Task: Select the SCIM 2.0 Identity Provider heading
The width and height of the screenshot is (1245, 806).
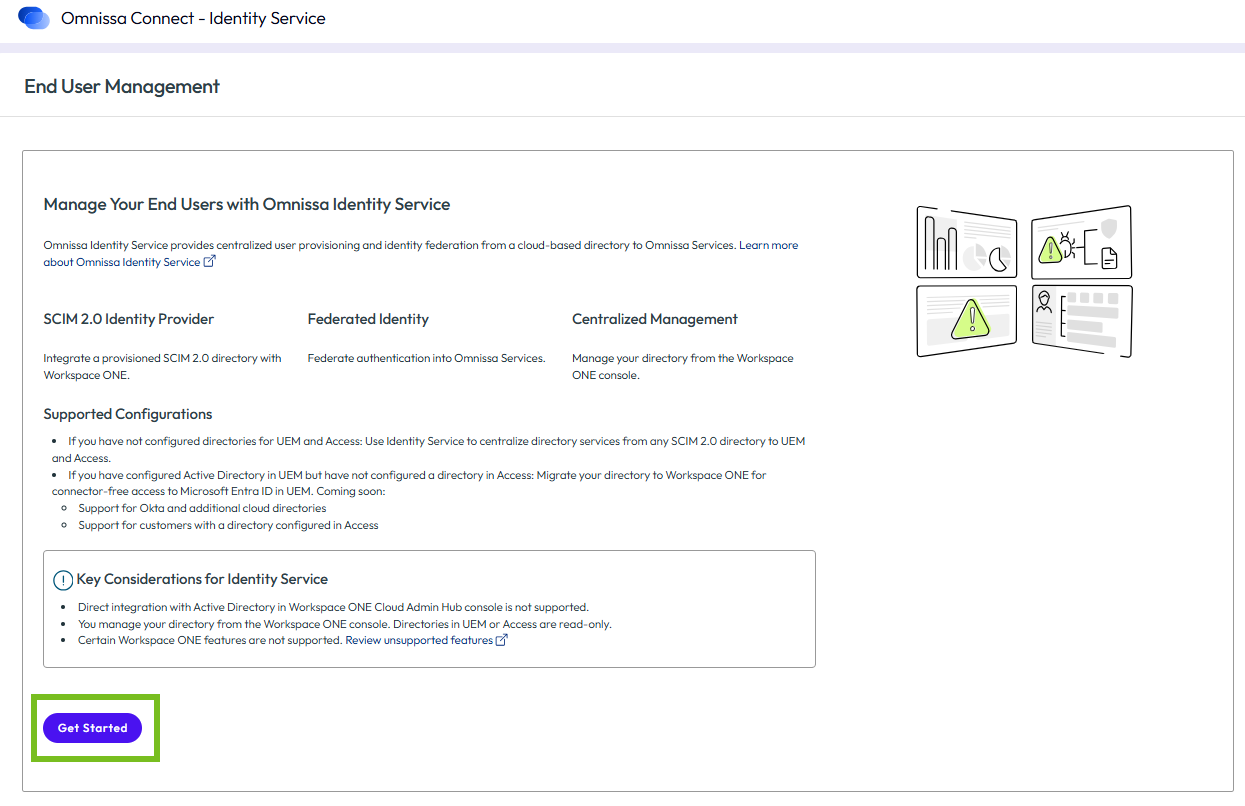Action: (x=129, y=319)
